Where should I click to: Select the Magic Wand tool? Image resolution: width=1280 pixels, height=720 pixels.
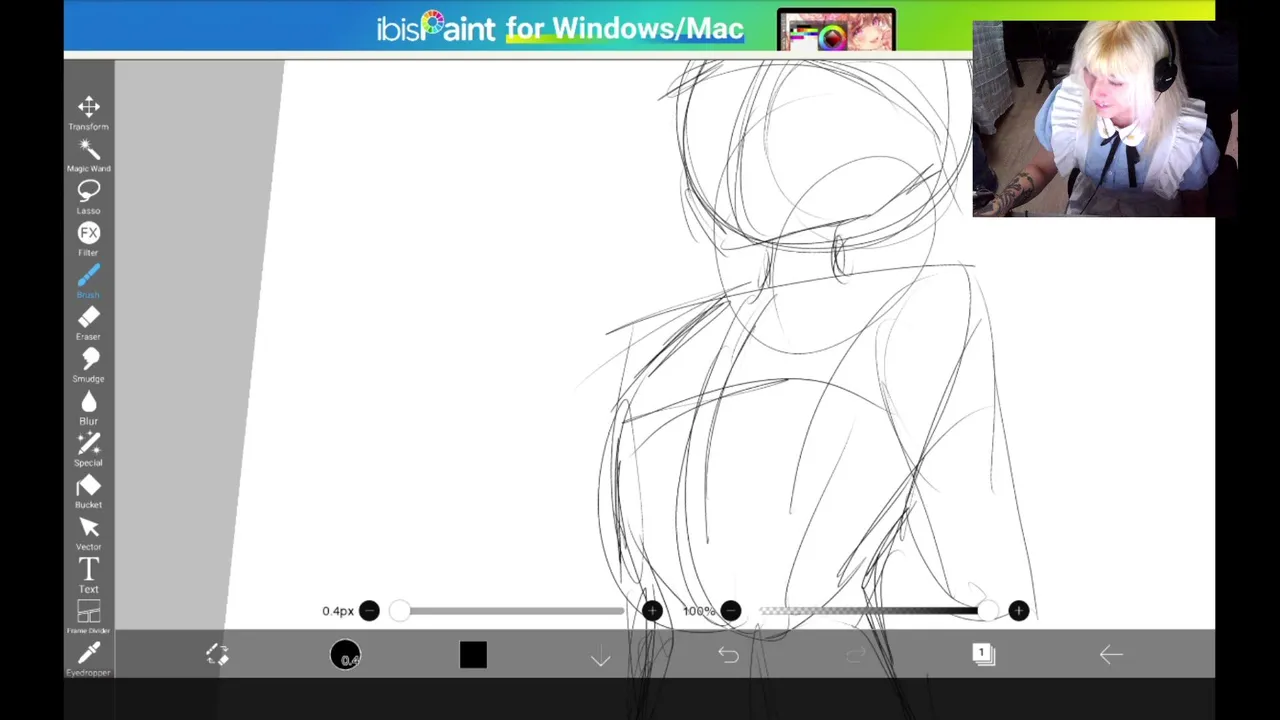(x=89, y=155)
